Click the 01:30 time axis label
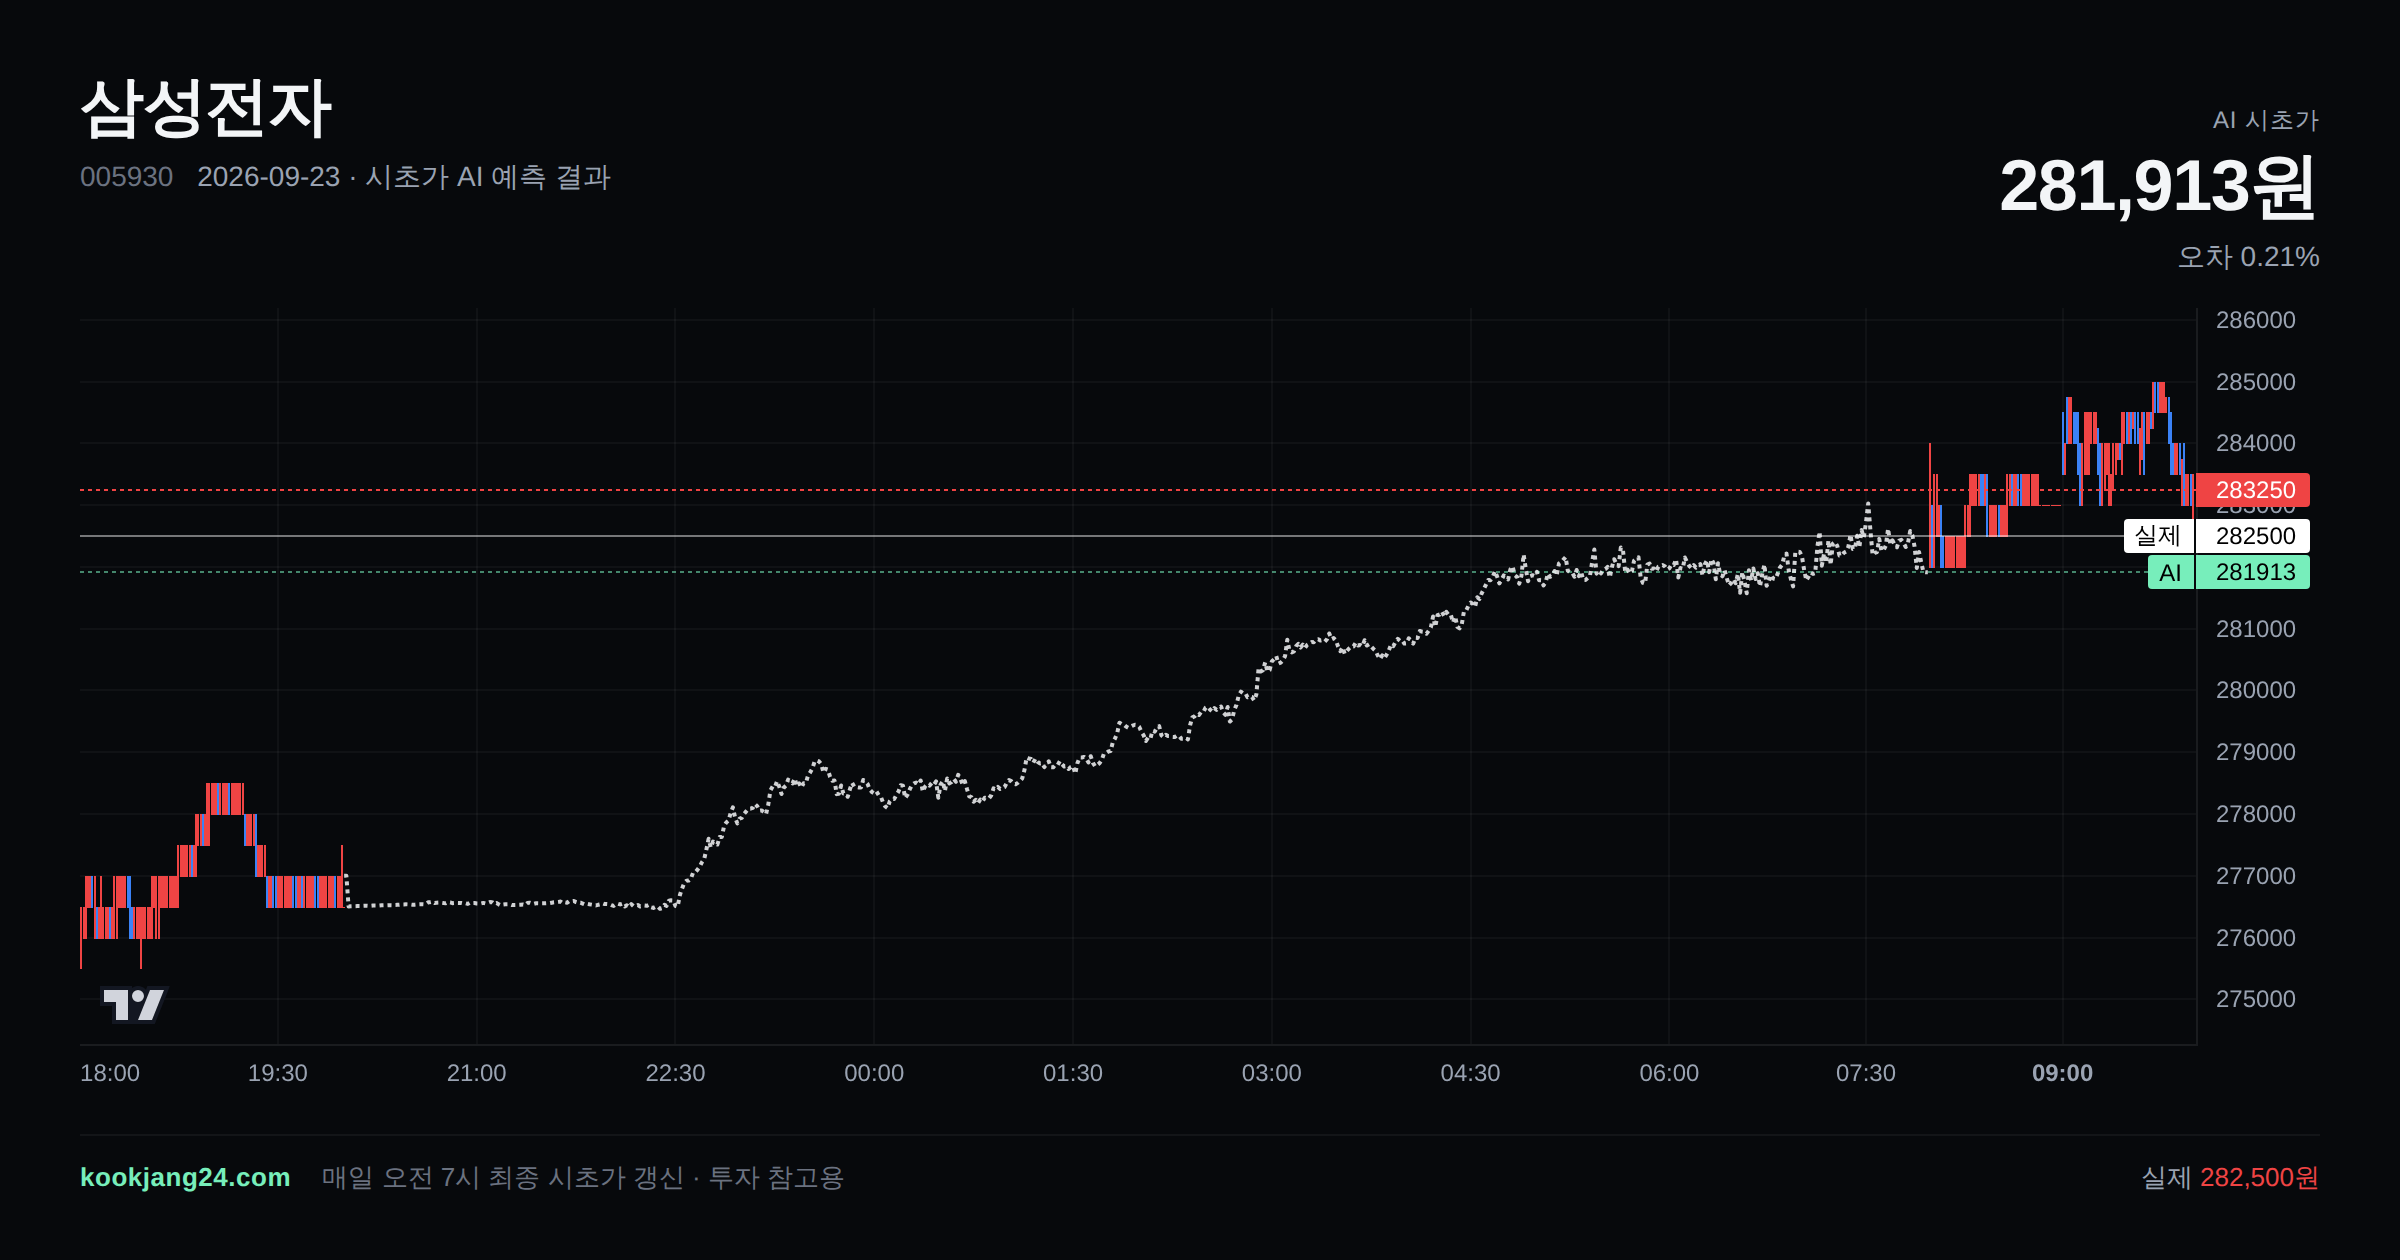Image resolution: width=2400 pixels, height=1260 pixels. pos(1073,1073)
